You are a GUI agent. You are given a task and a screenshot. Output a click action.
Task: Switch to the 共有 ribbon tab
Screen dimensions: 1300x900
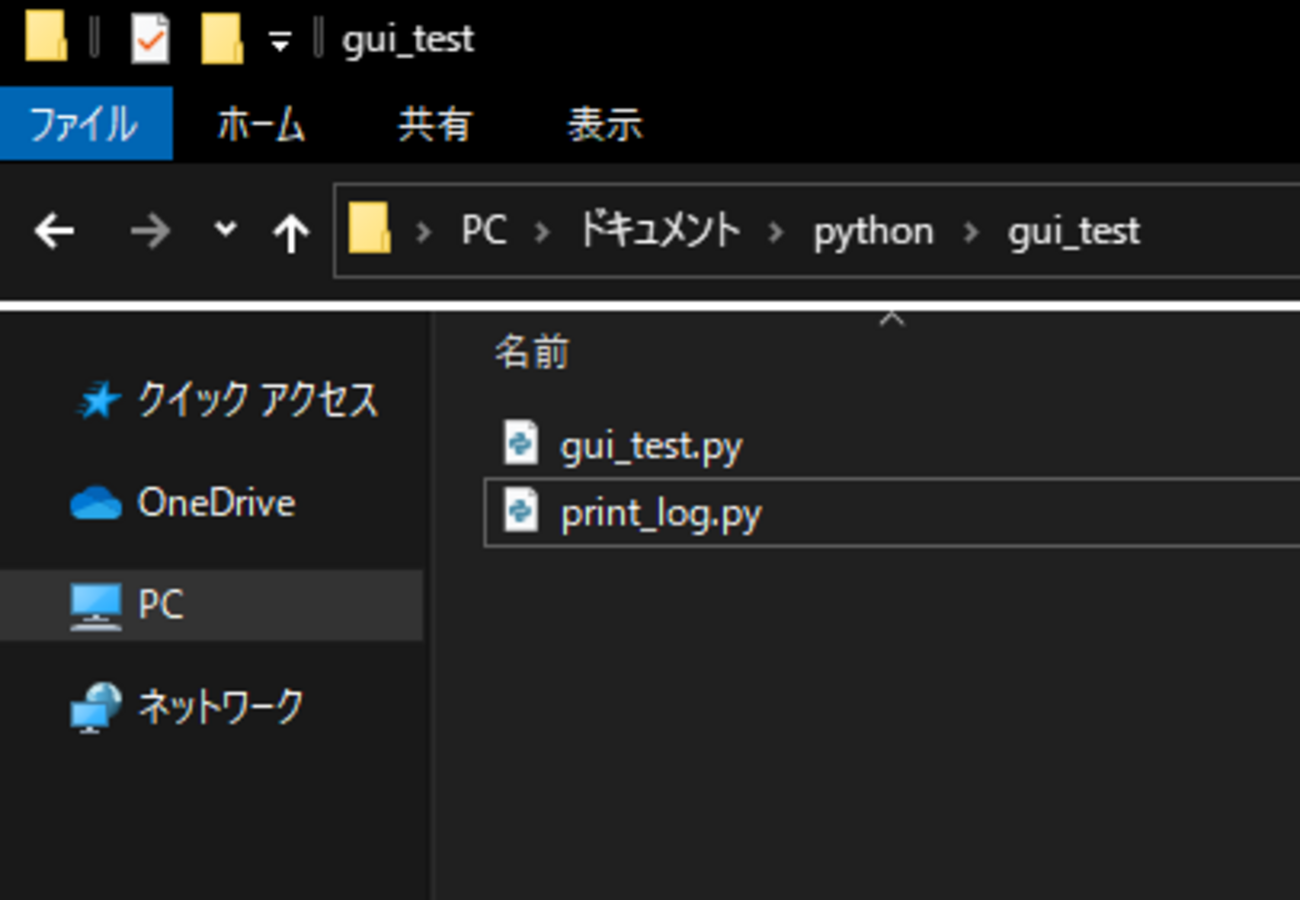(434, 124)
